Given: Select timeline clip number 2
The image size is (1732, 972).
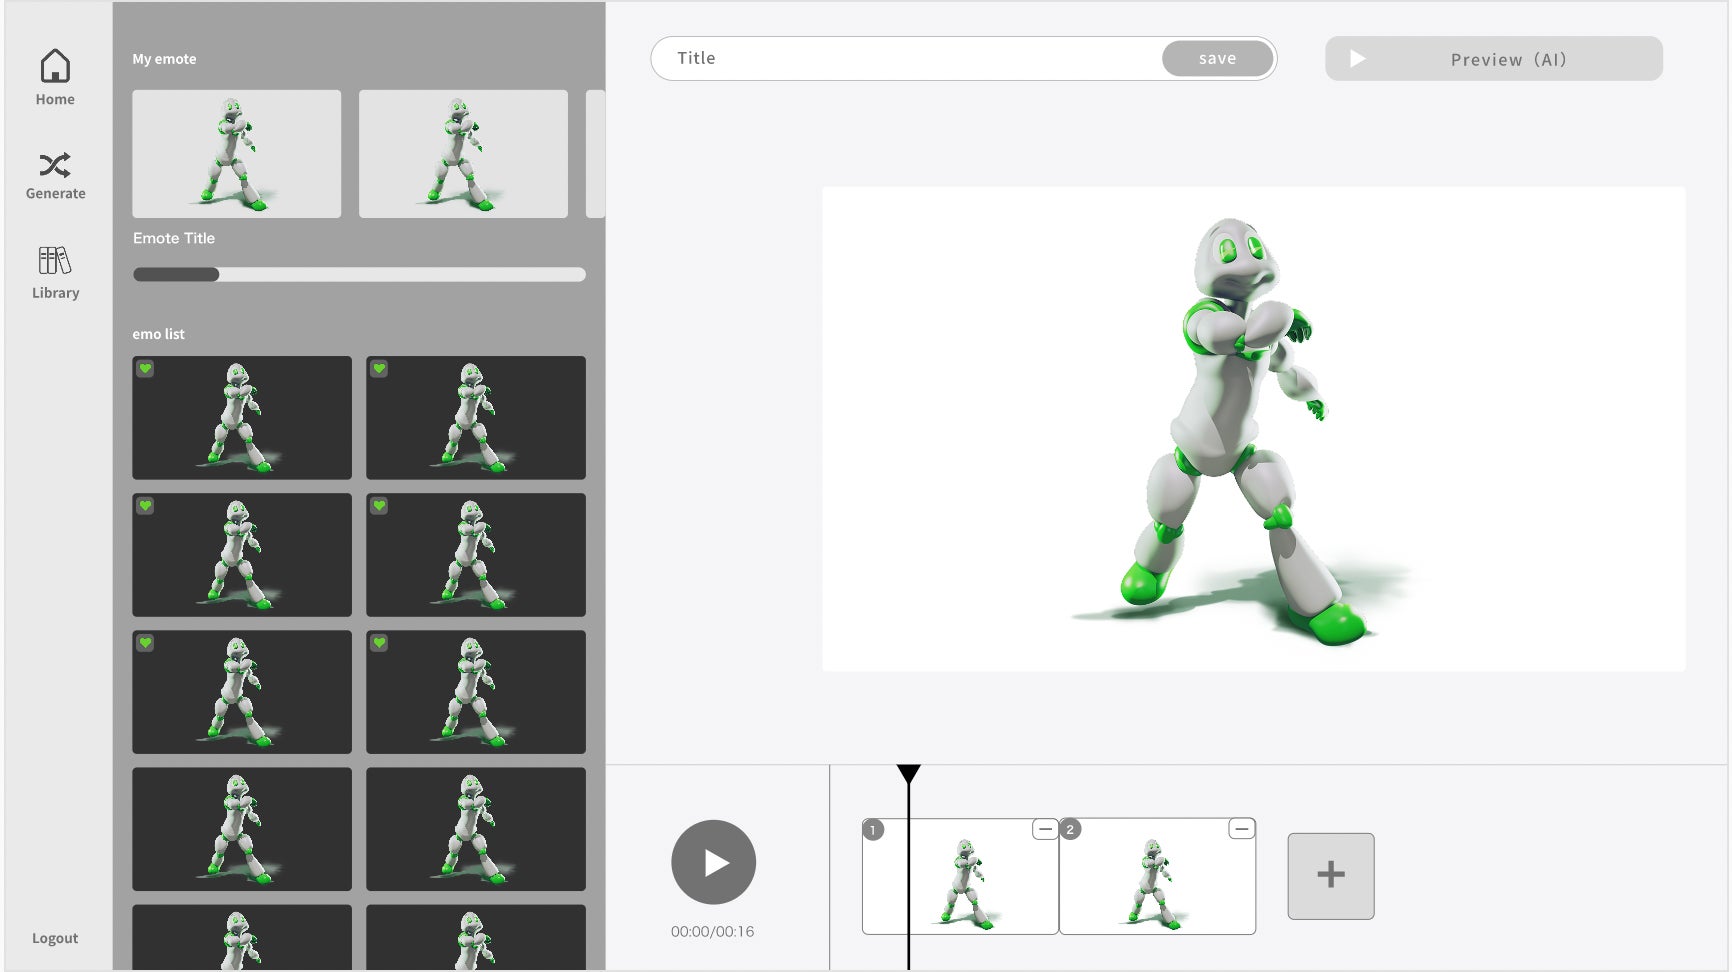Looking at the screenshot, I should click(x=1157, y=877).
